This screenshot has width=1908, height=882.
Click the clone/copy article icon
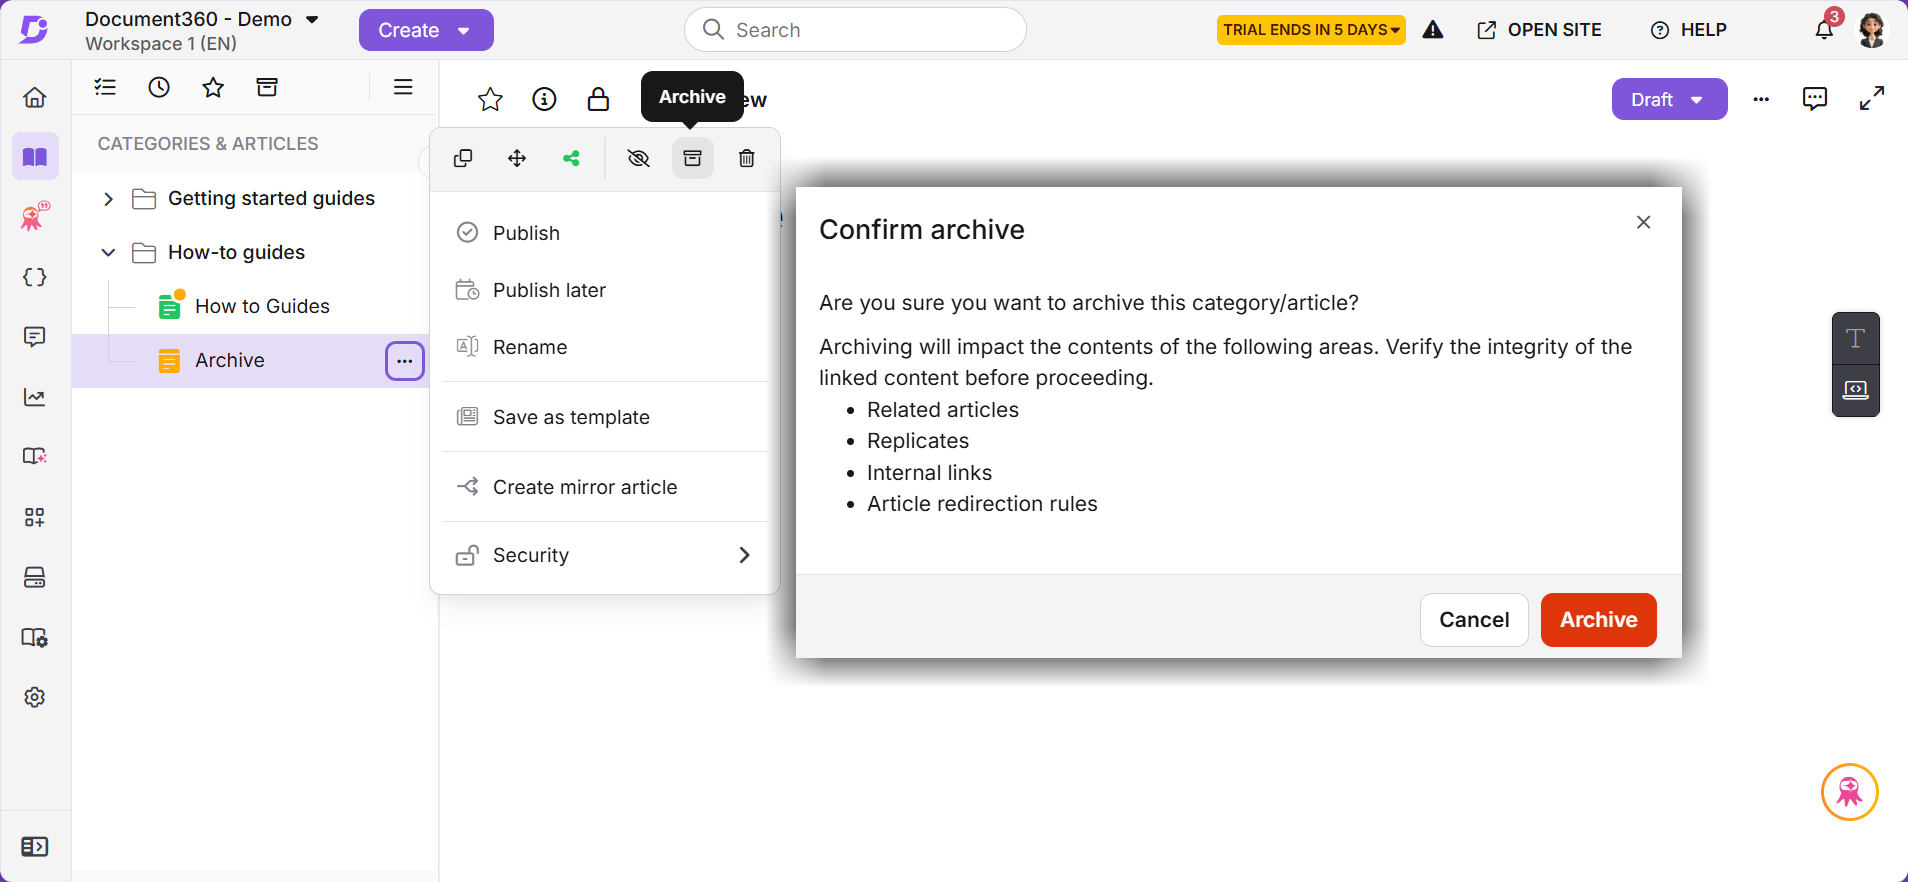[x=463, y=158]
